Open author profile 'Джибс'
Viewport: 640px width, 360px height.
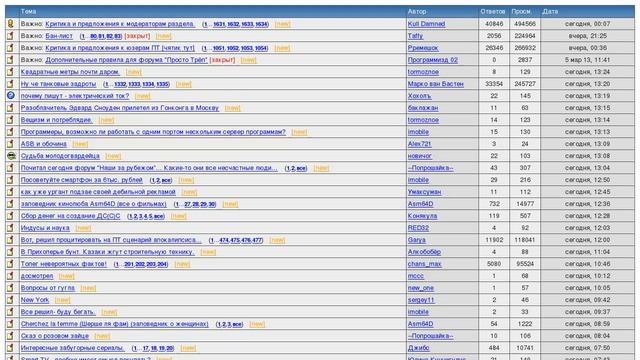pyautogui.click(x=418, y=348)
